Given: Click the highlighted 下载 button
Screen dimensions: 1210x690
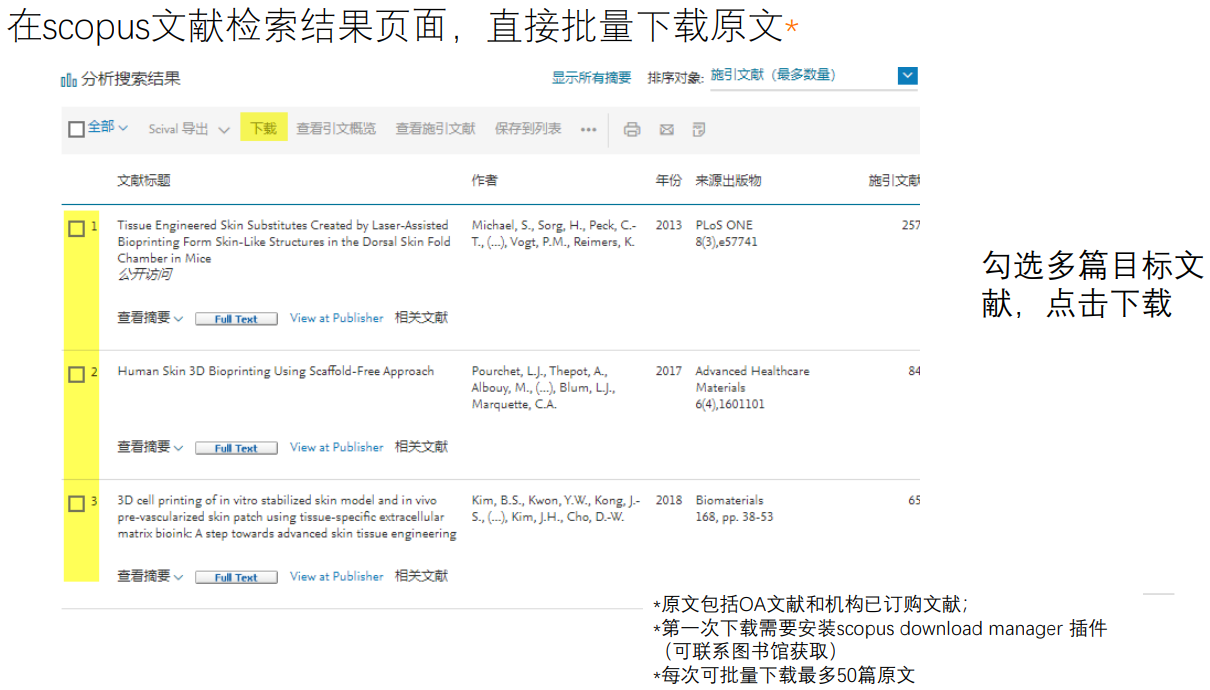Looking at the screenshot, I should point(263,128).
